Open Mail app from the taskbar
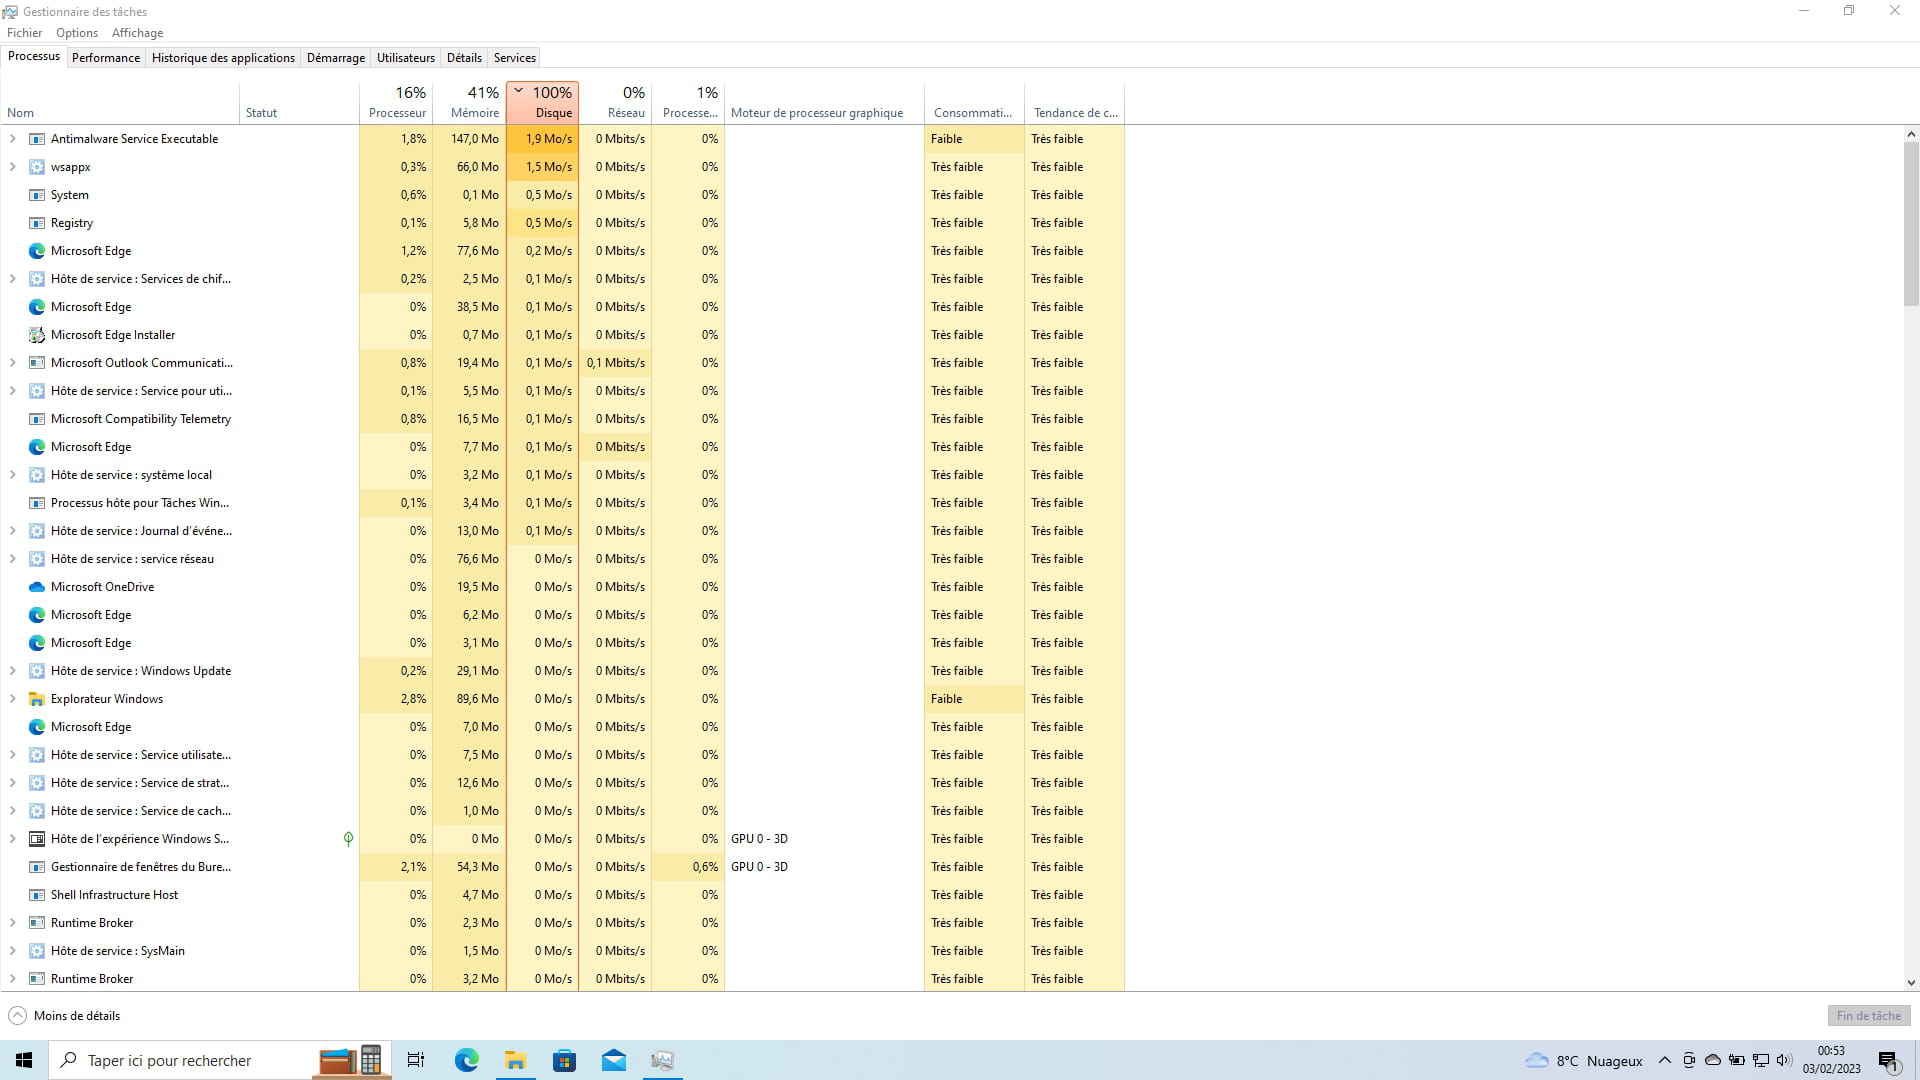1920x1080 pixels. tap(613, 1060)
